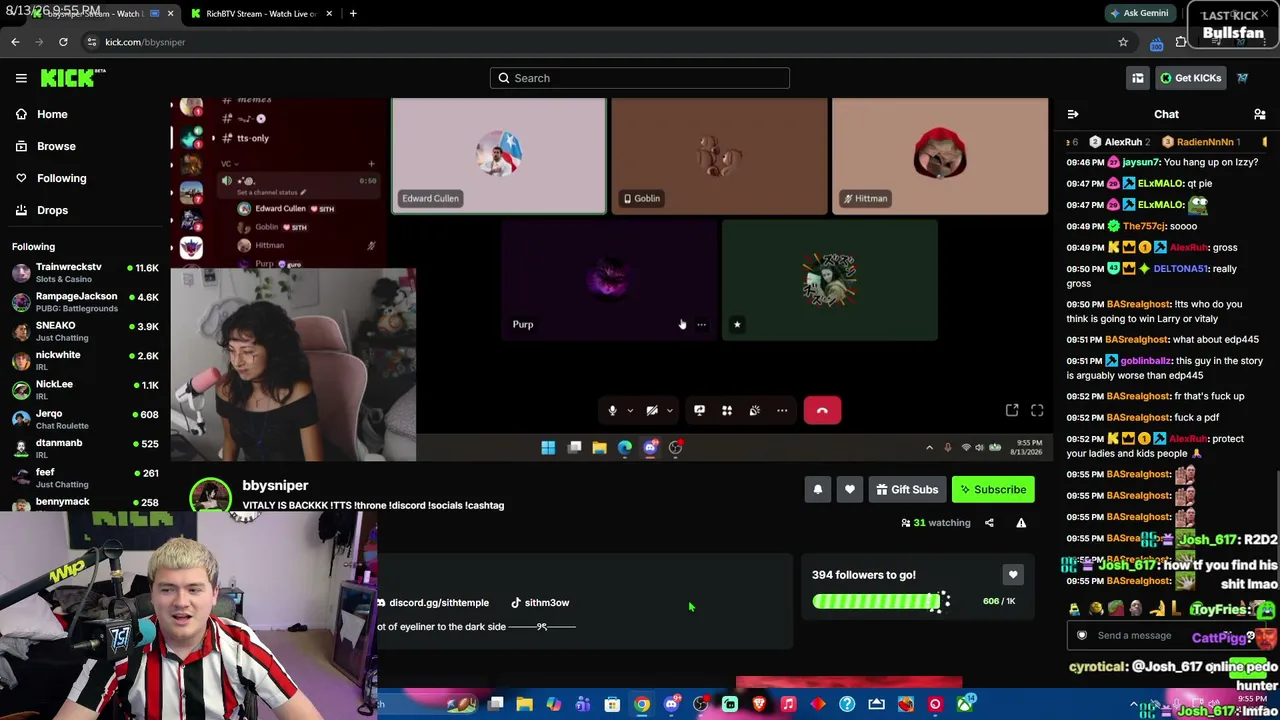Toggle microphone mute in Discord call
The width and height of the screenshot is (1280, 720).
[x=612, y=411]
